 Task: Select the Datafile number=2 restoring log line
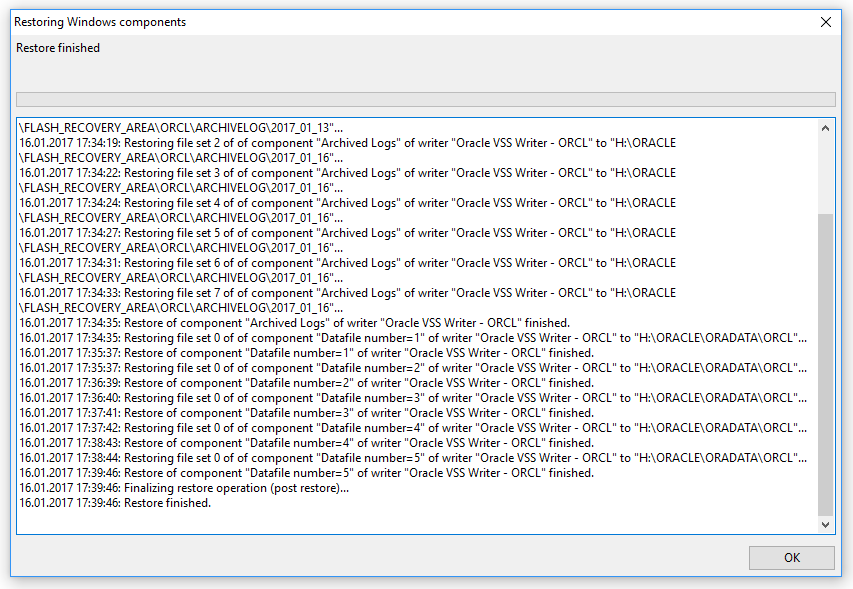(x=412, y=368)
